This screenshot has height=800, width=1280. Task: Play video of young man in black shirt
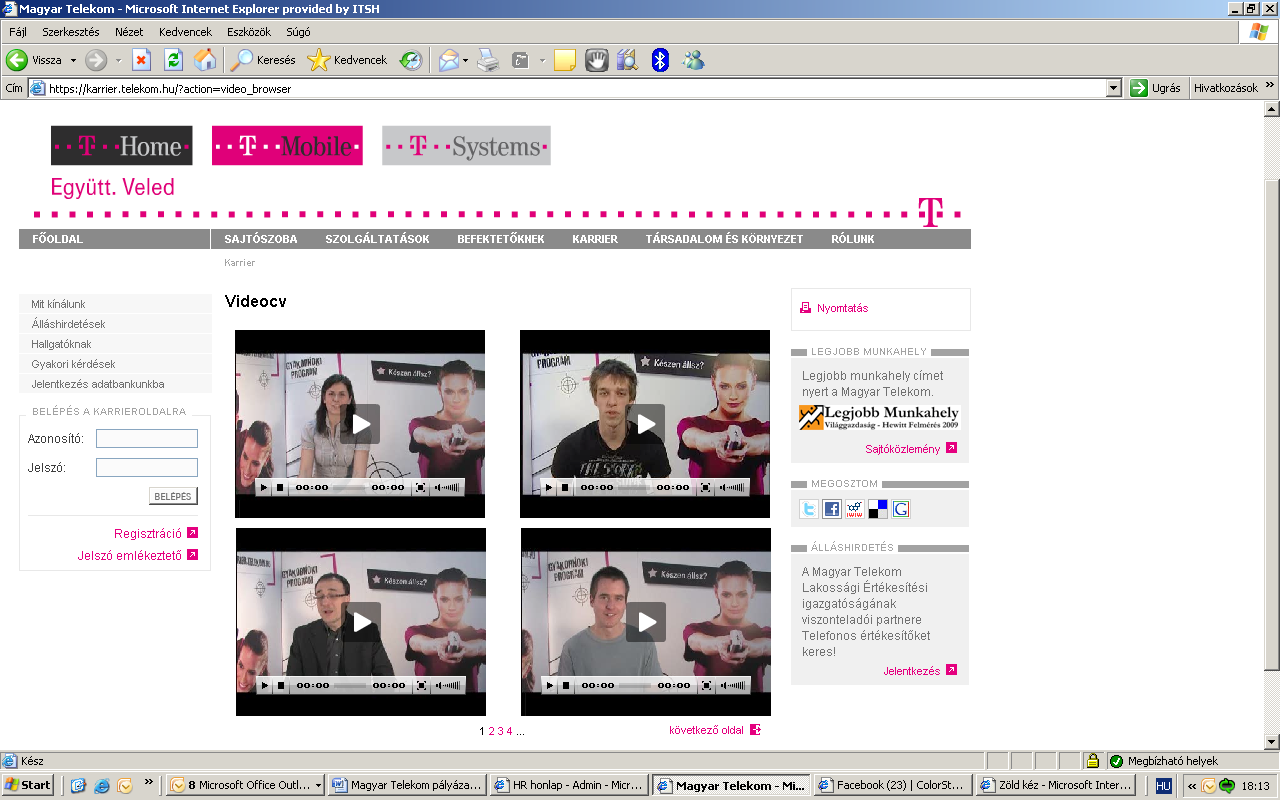tap(645, 424)
